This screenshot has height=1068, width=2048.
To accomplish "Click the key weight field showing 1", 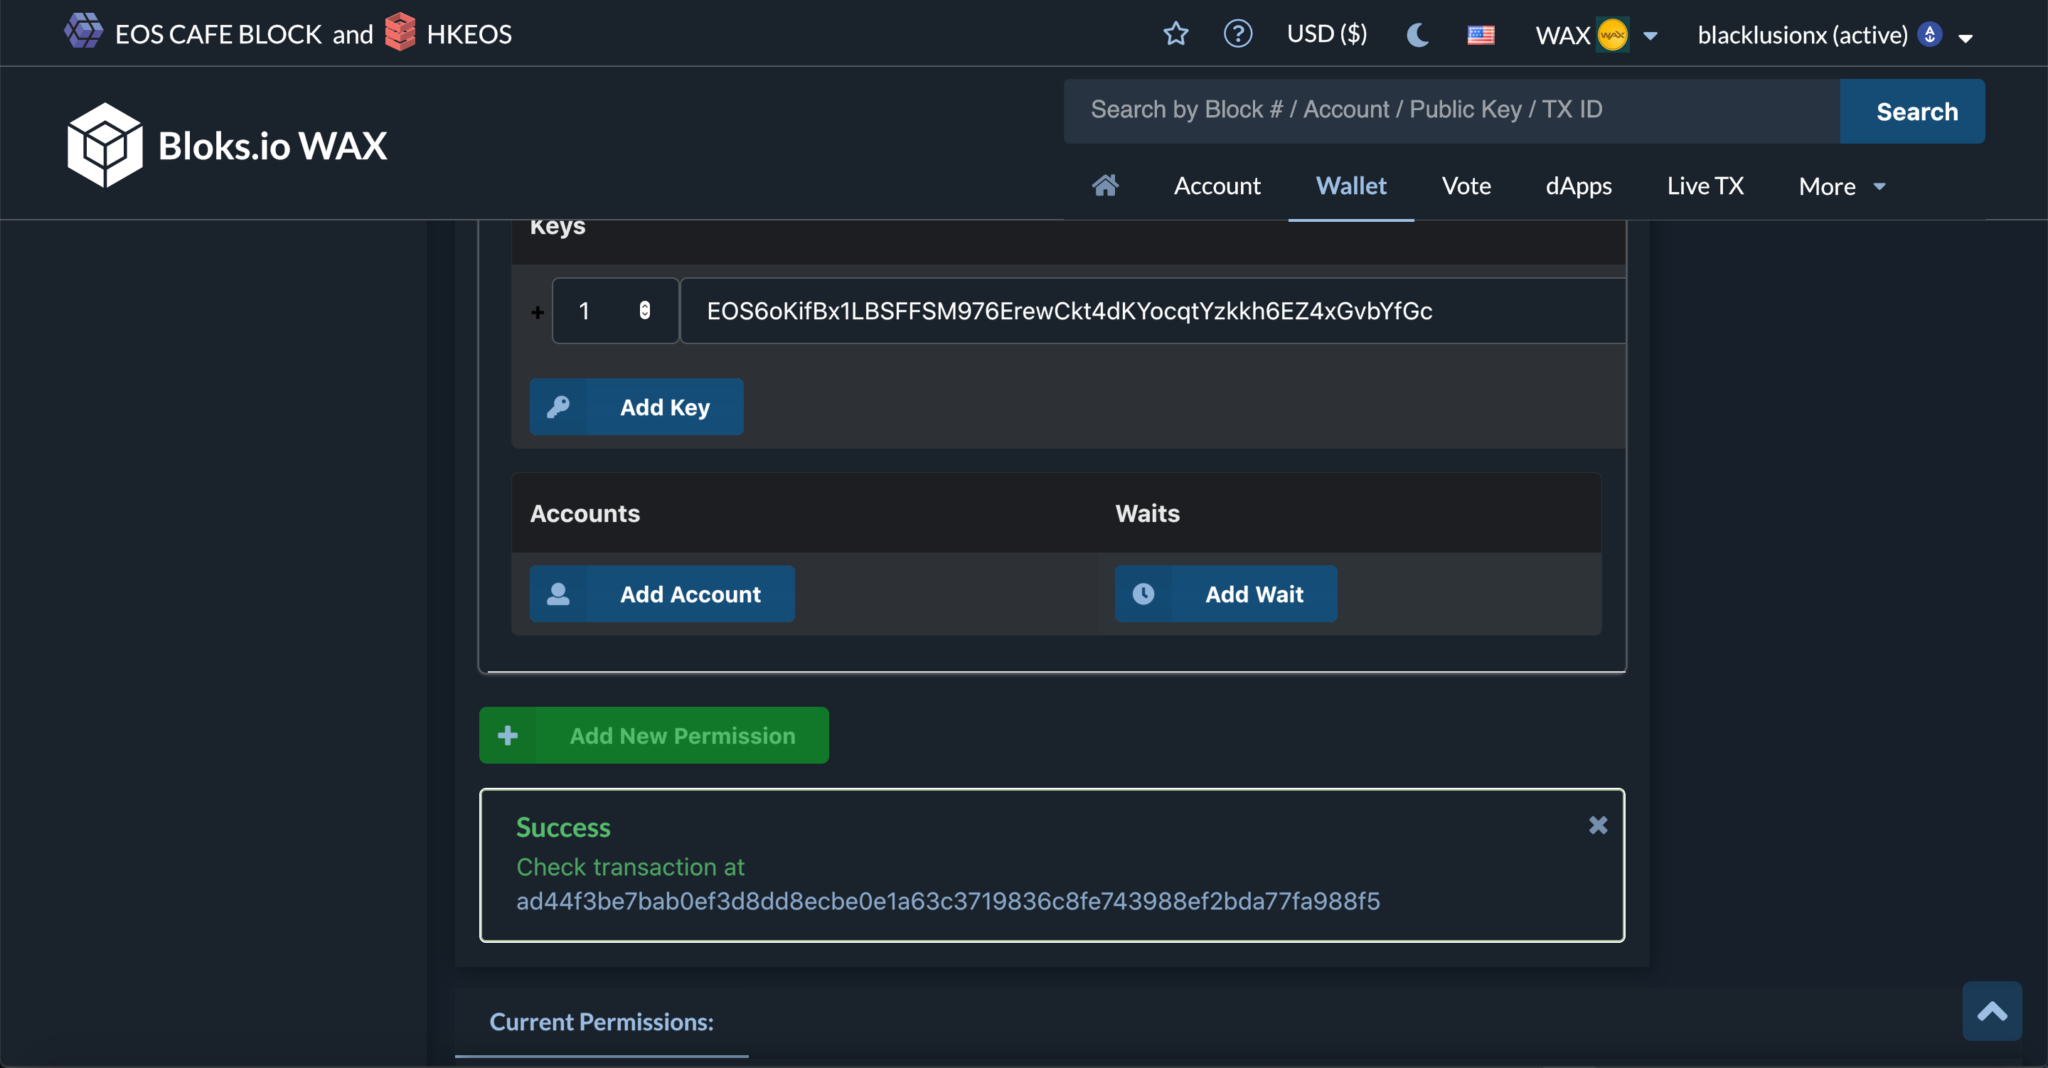I will (x=615, y=311).
